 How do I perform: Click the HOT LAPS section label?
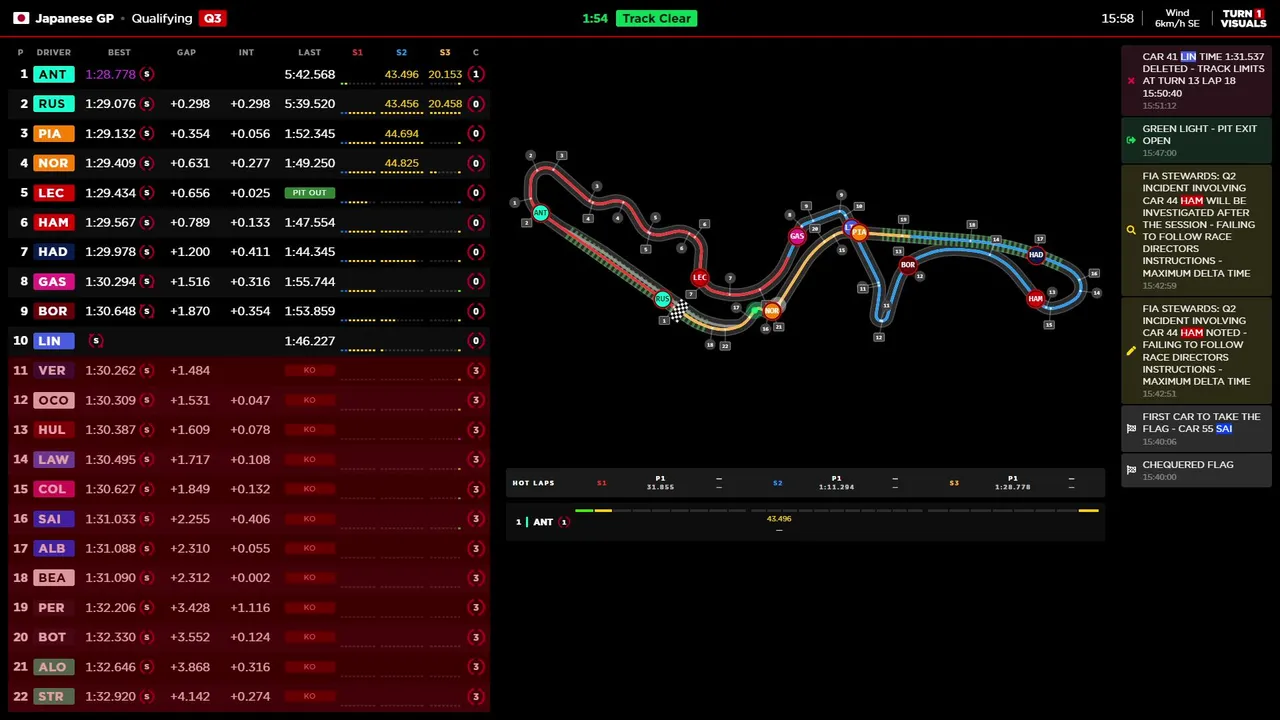(533, 483)
